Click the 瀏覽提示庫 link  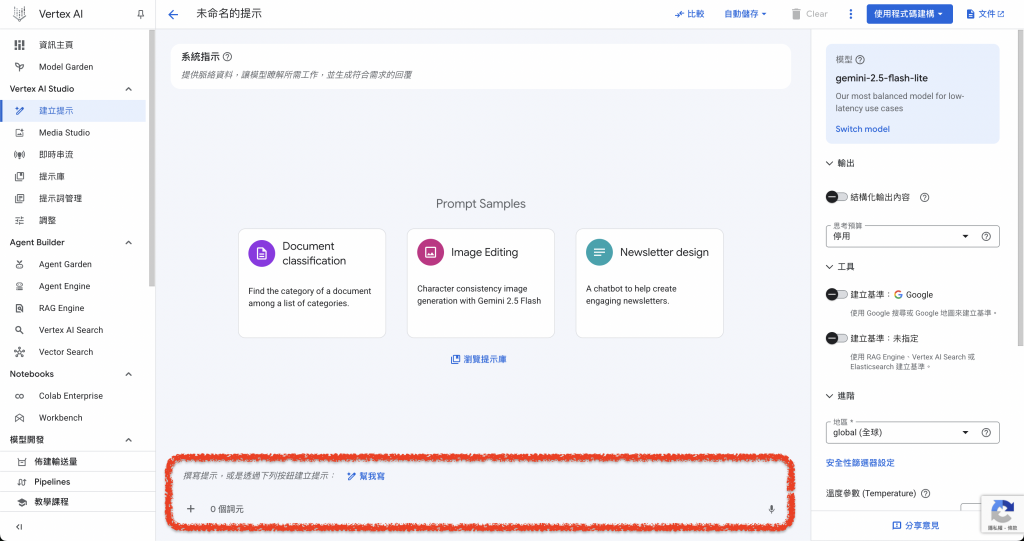click(479, 359)
